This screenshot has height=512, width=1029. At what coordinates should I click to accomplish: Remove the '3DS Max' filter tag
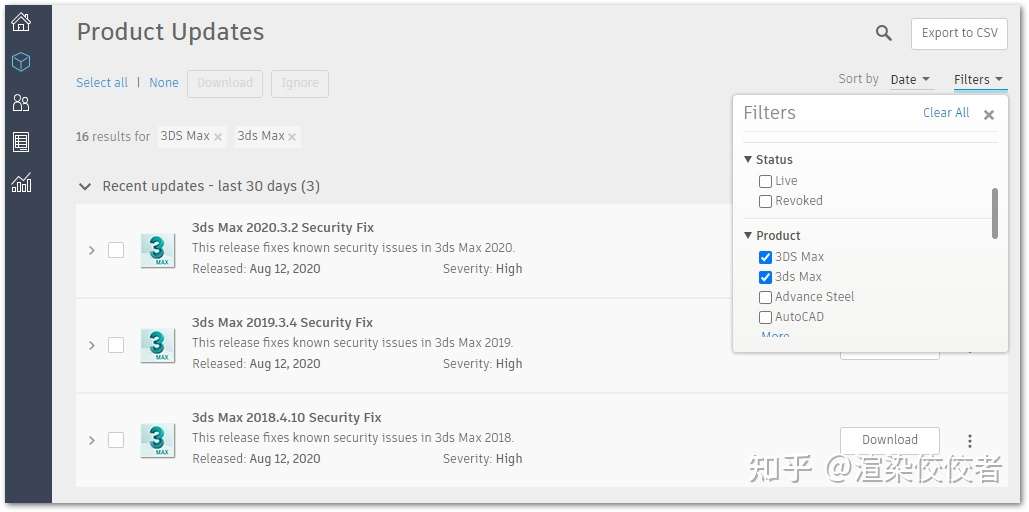[218, 137]
